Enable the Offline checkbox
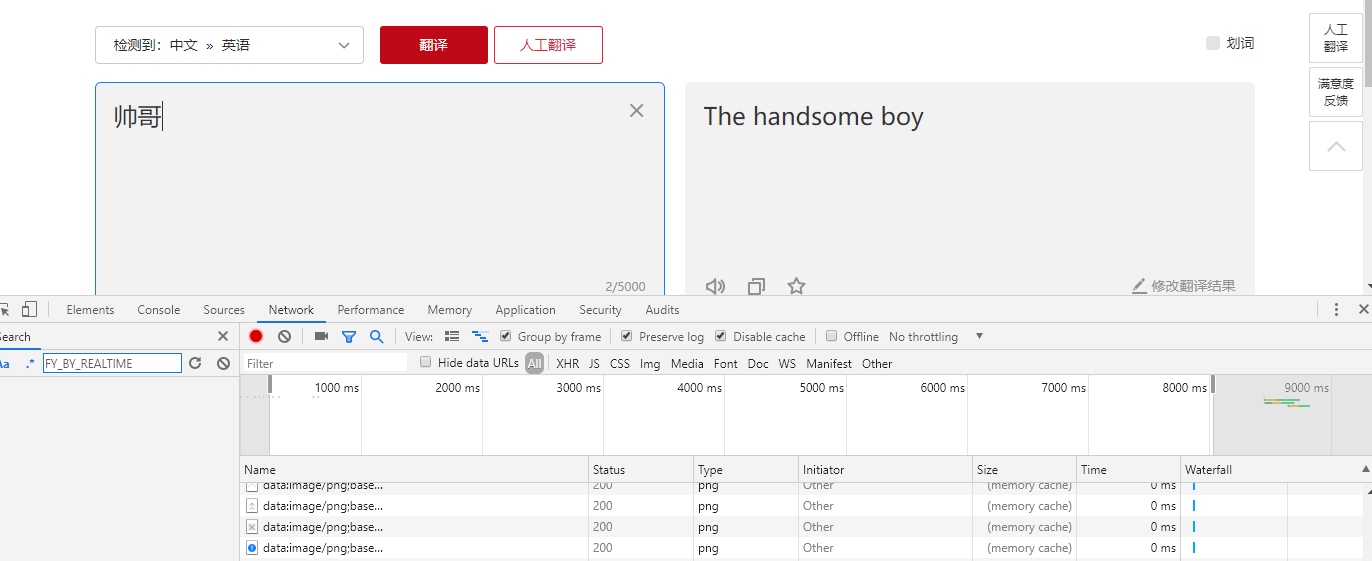 [x=831, y=336]
